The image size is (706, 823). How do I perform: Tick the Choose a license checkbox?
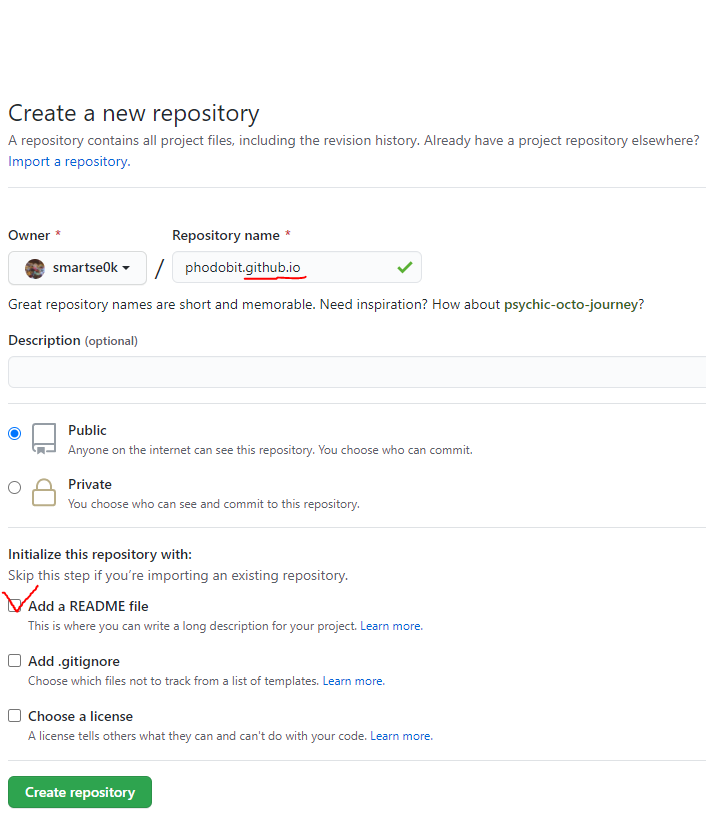(x=15, y=716)
